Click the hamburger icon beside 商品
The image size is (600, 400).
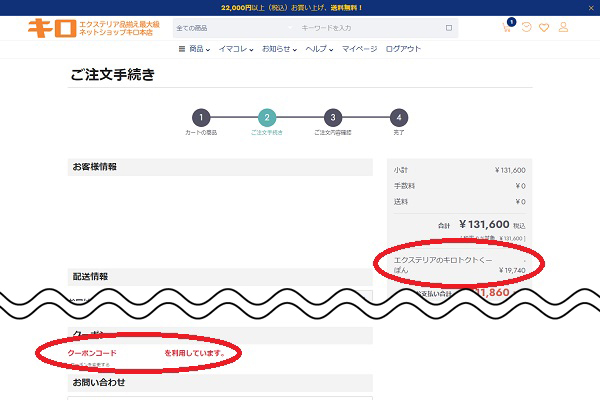pos(182,49)
